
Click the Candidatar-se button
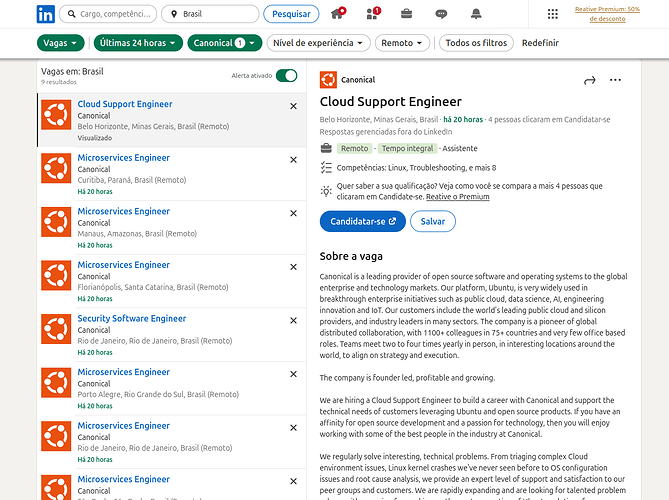(x=362, y=221)
